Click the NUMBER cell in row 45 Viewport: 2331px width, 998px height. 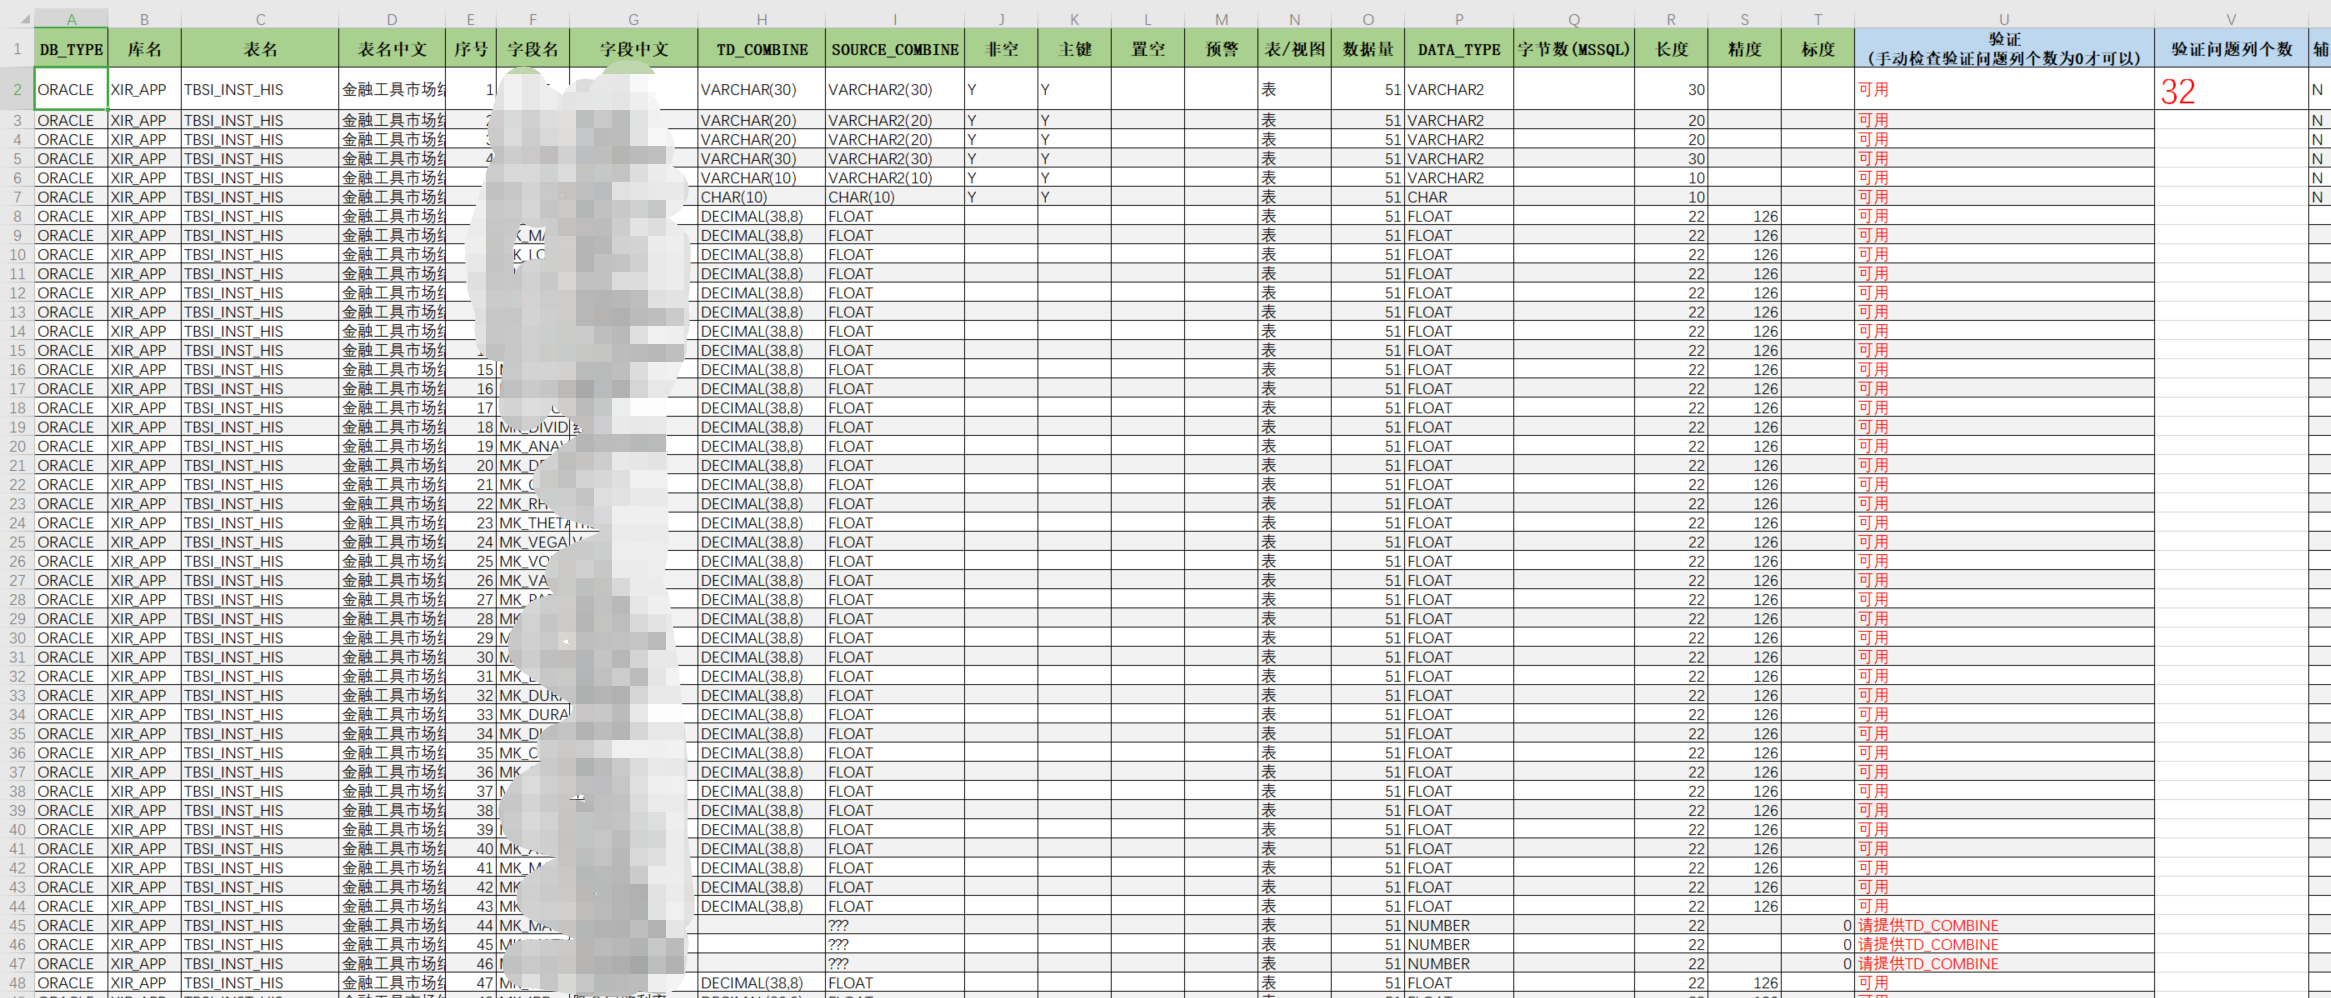pos(1458,925)
